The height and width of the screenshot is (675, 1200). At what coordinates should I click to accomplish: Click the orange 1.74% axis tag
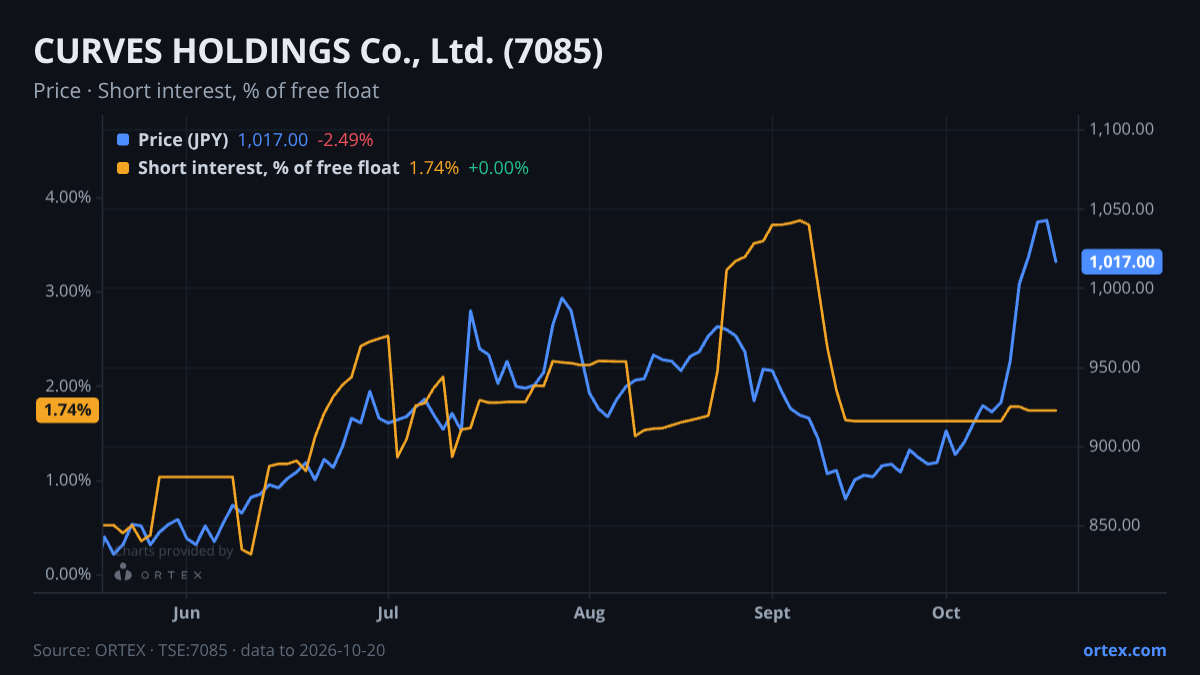pos(67,410)
